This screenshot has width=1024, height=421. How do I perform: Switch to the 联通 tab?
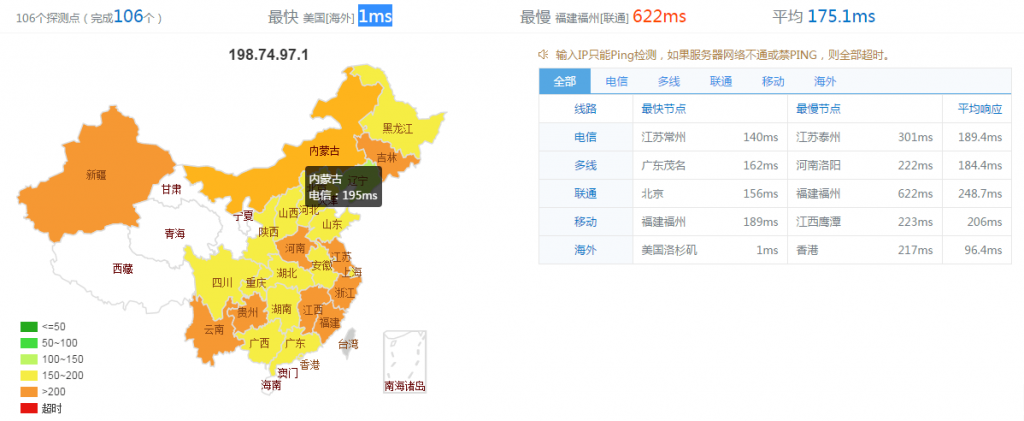[721, 81]
